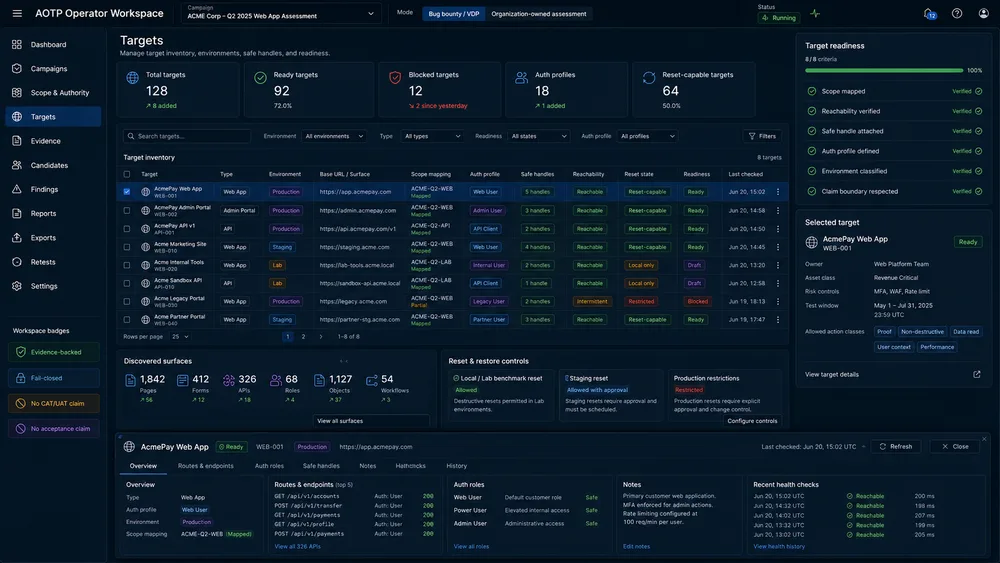Toggle the select-all targets checkbox
The width and height of the screenshot is (1000, 563).
(x=127, y=174)
